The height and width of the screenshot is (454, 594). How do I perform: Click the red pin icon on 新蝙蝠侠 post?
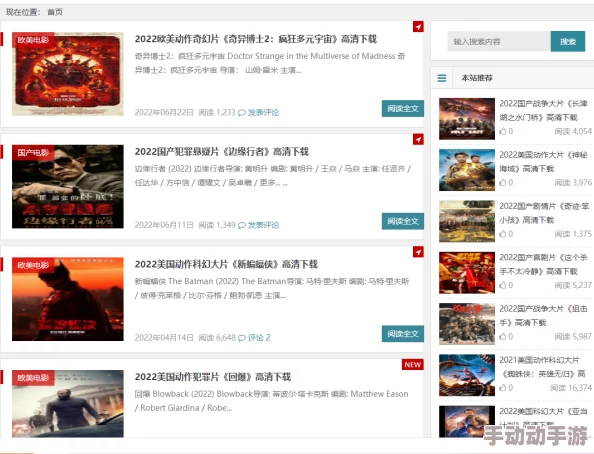[x=418, y=252]
